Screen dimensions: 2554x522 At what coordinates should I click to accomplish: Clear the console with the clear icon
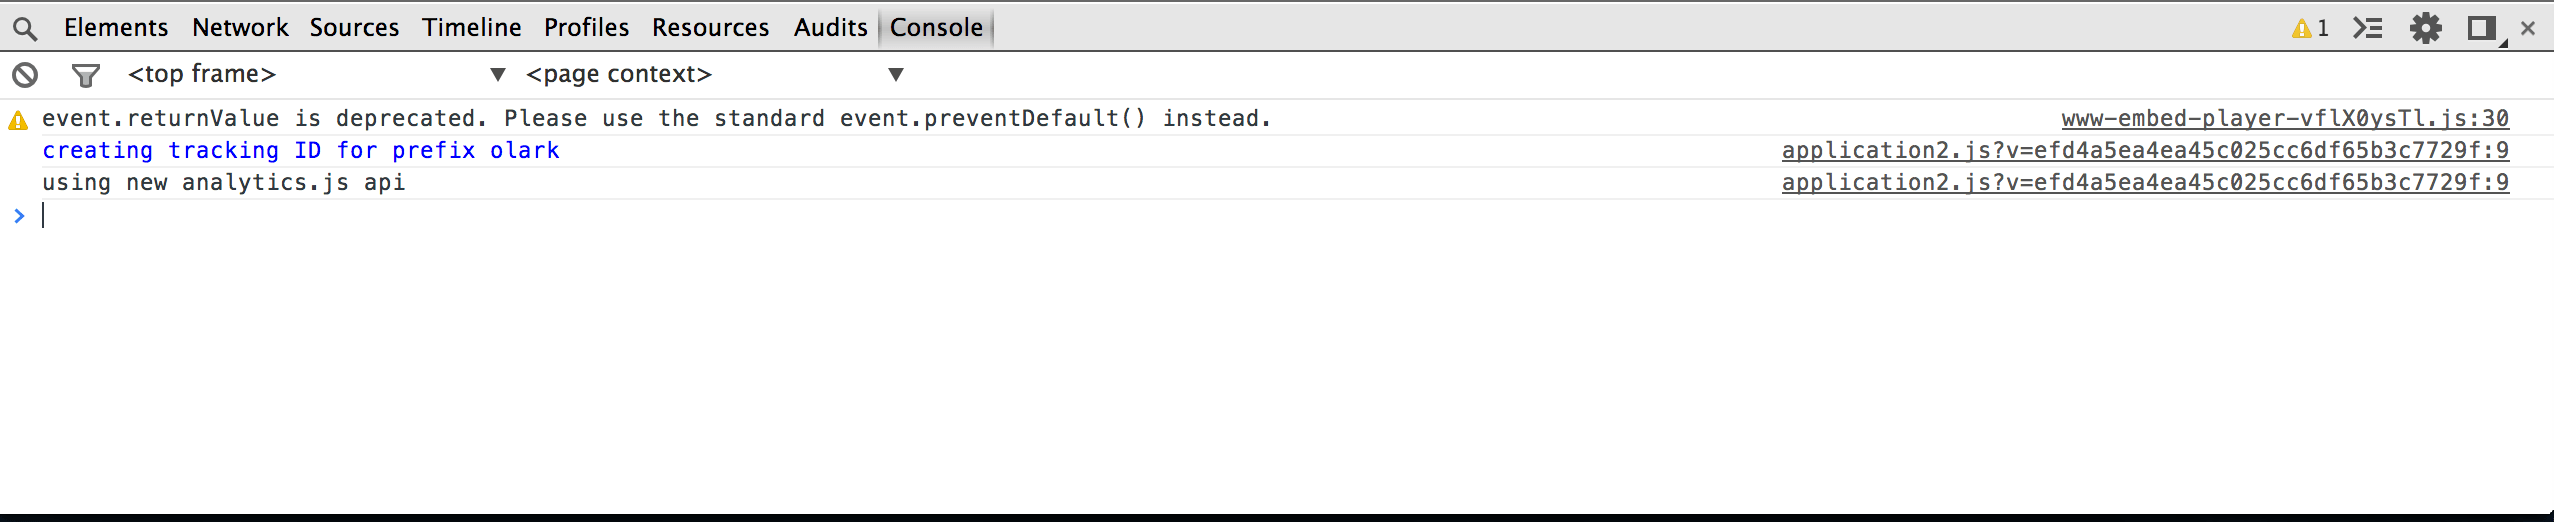pyautogui.click(x=25, y=75)
